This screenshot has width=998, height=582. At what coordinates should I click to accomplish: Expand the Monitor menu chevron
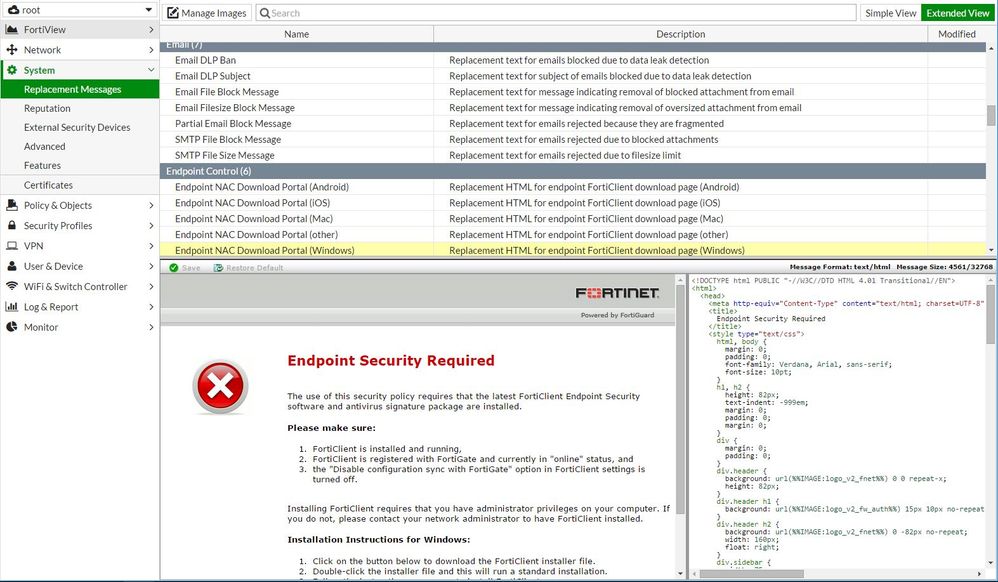[151, 327]
